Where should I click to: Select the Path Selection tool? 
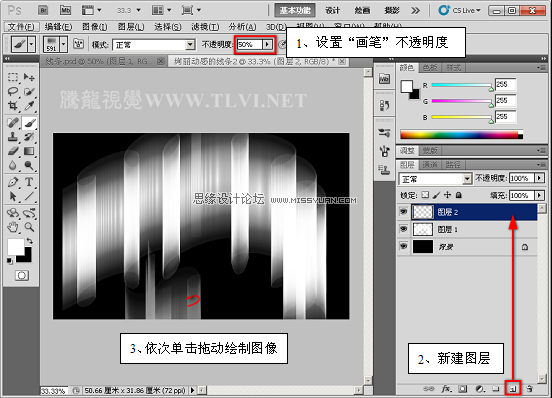pos(13,196)
